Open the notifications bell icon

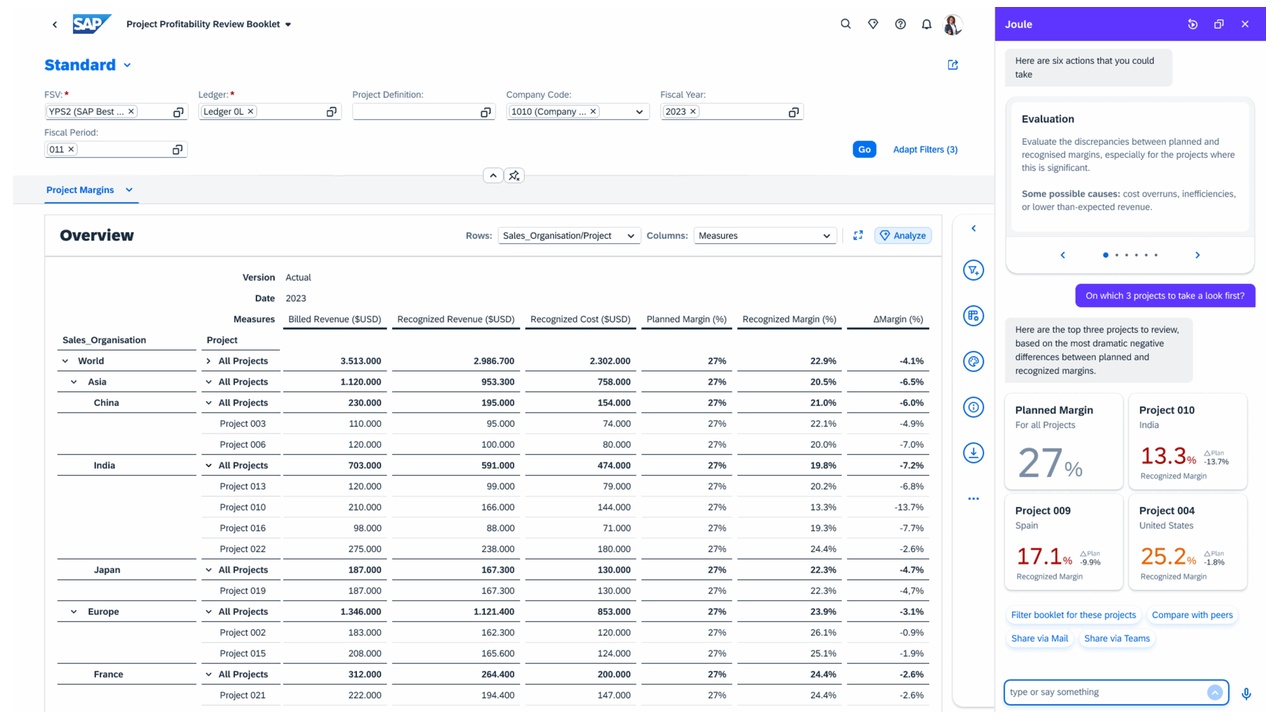926,24
